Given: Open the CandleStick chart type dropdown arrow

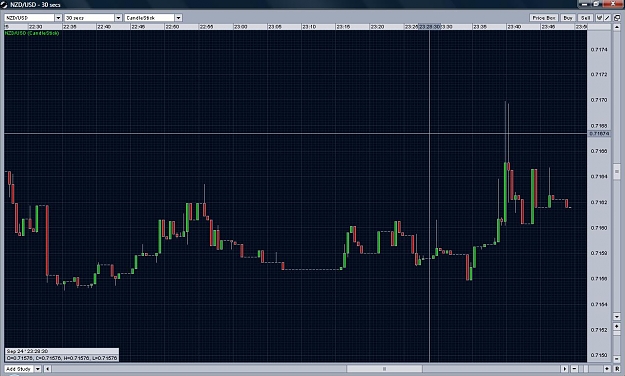Looking at the screenshot, I should tap(178, 18).
